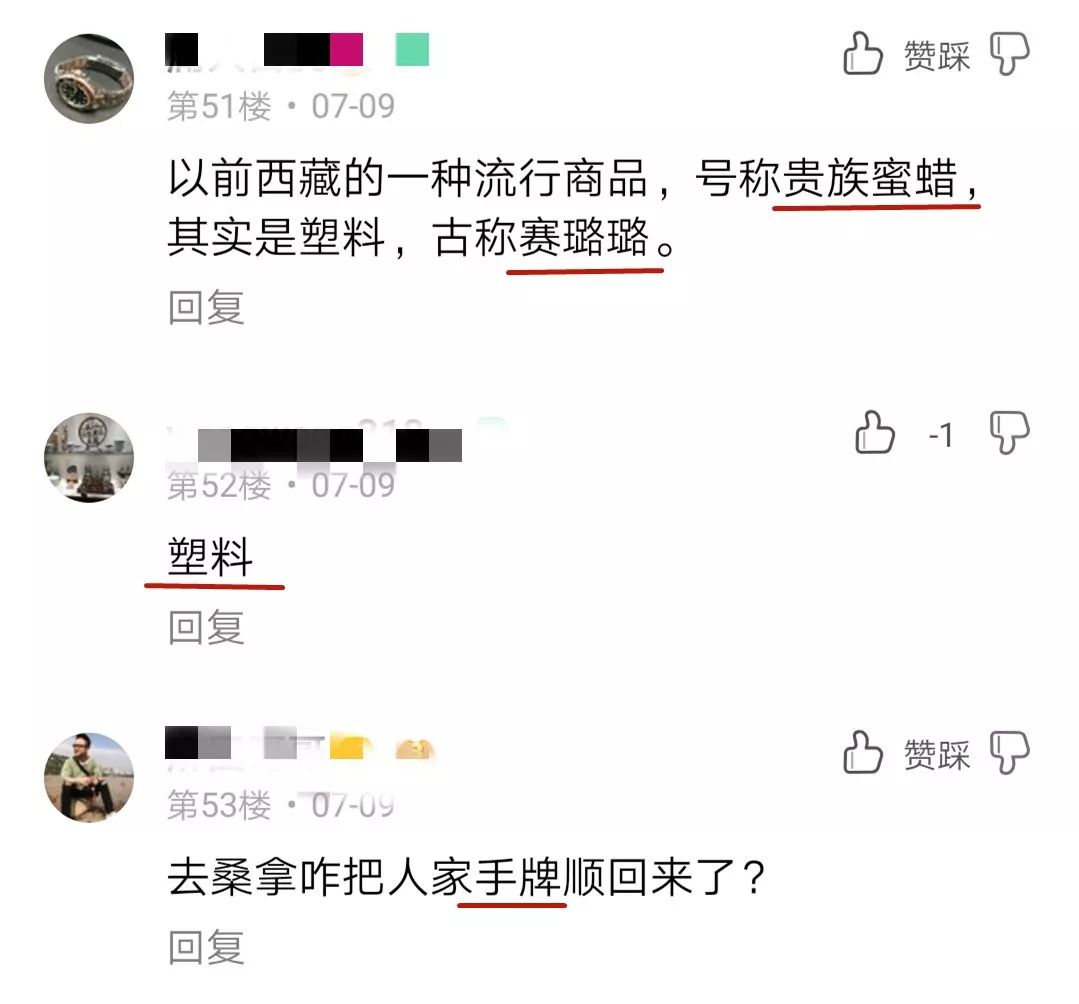Select the 赞踩 label on 第53楼
Image resolution: width=1079 pixels, height=1004 pixels.
(x=937, y=754)
